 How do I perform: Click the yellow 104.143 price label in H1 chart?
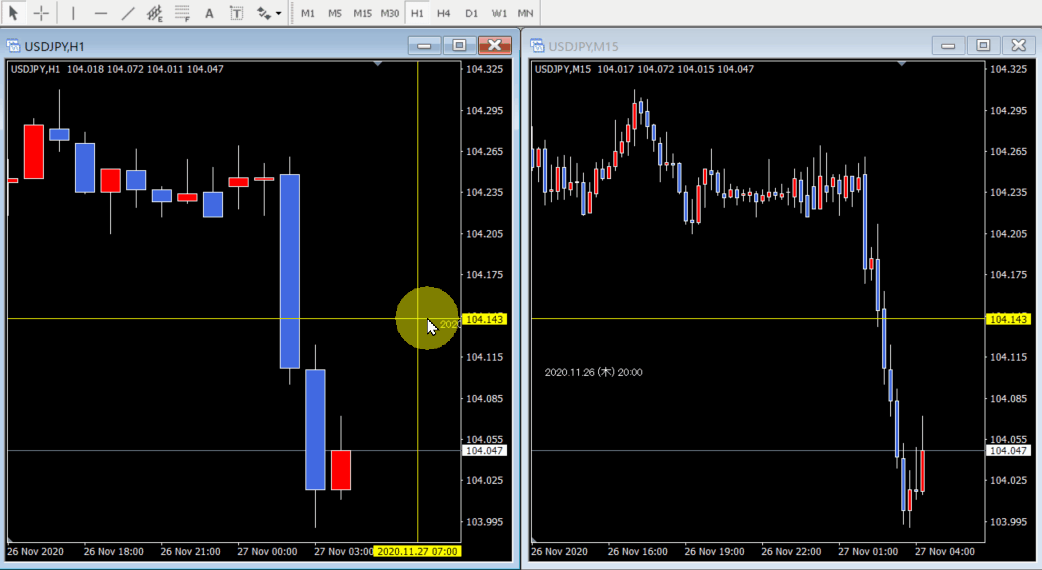[x=484, y=320]
